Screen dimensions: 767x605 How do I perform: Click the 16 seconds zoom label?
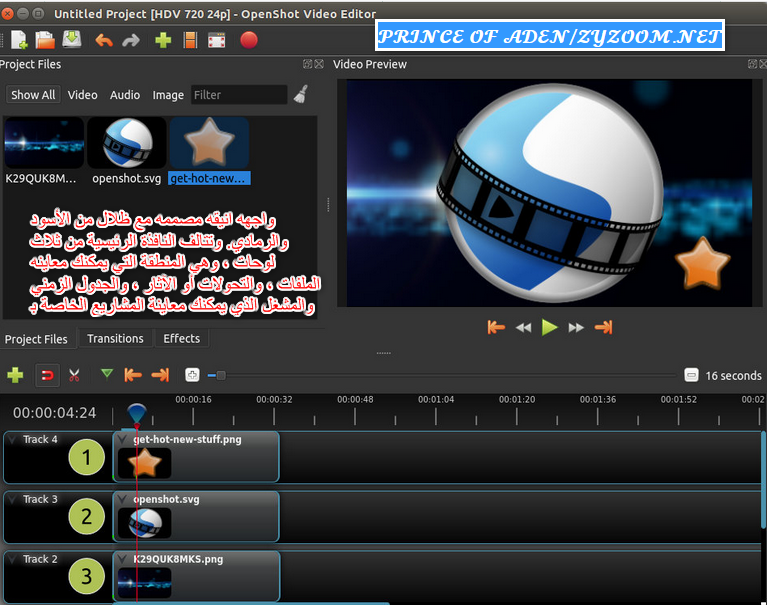click(733, 376)
